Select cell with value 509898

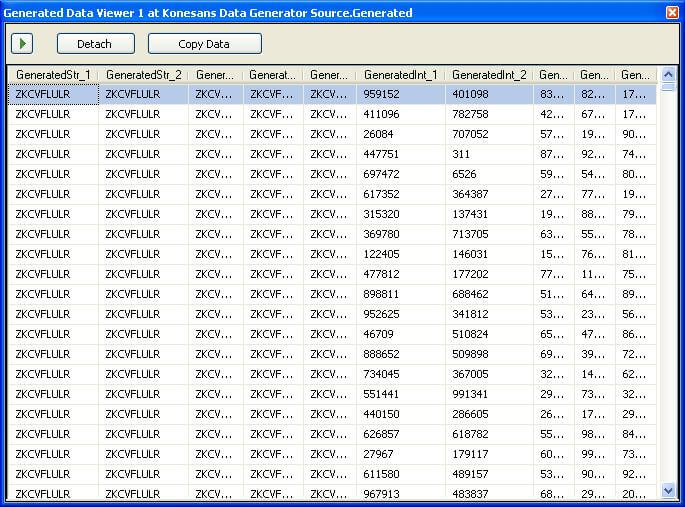point(489,355)
